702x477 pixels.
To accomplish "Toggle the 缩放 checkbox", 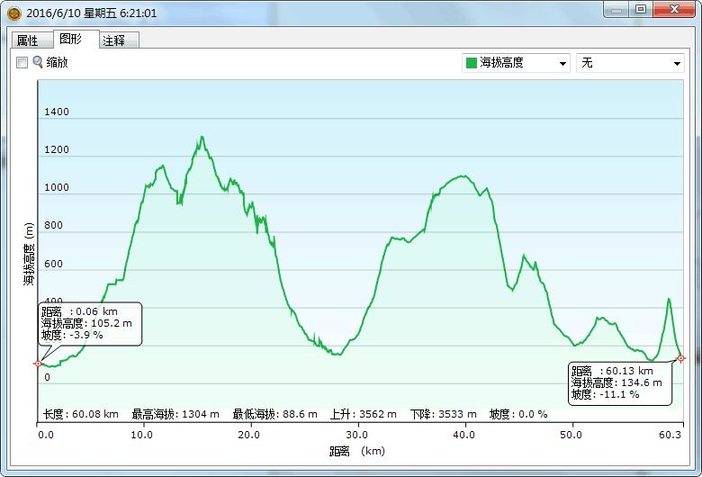I will click(22, 62).
